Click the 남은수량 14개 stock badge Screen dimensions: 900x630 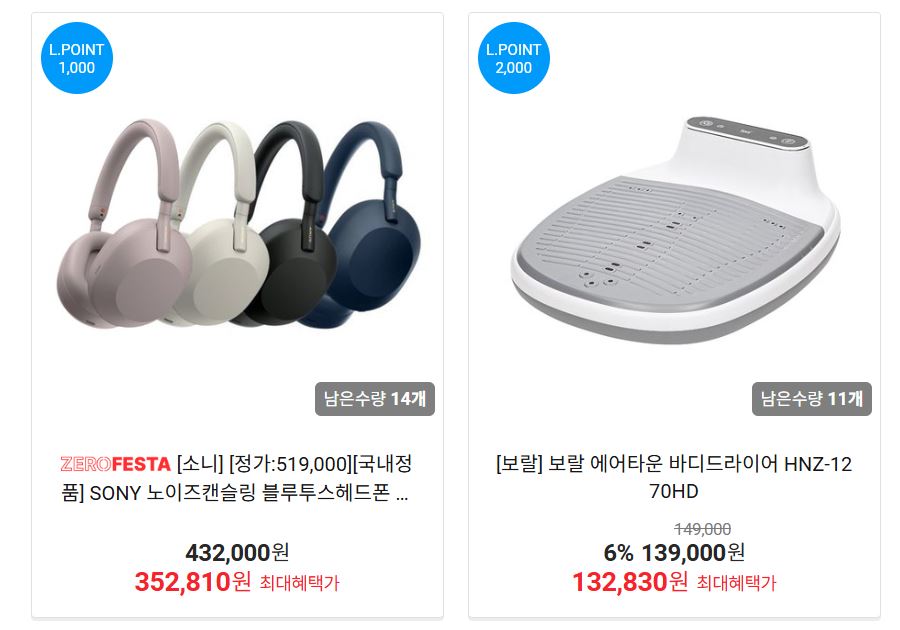(375, 399)
